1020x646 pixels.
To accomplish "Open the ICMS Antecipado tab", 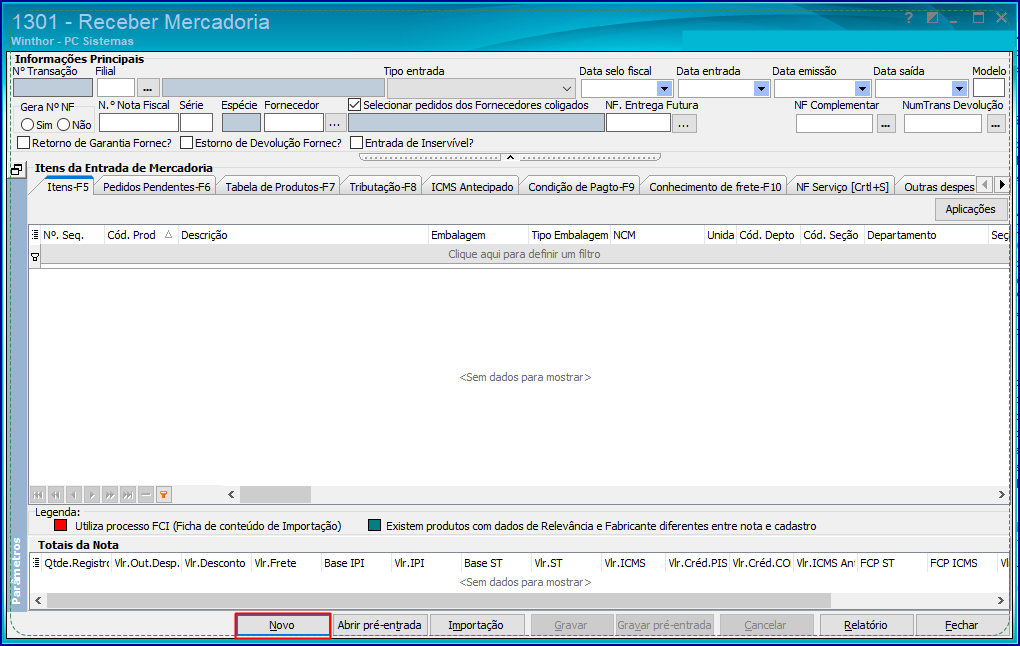I will pyautogui.click(x=472, y=187).
